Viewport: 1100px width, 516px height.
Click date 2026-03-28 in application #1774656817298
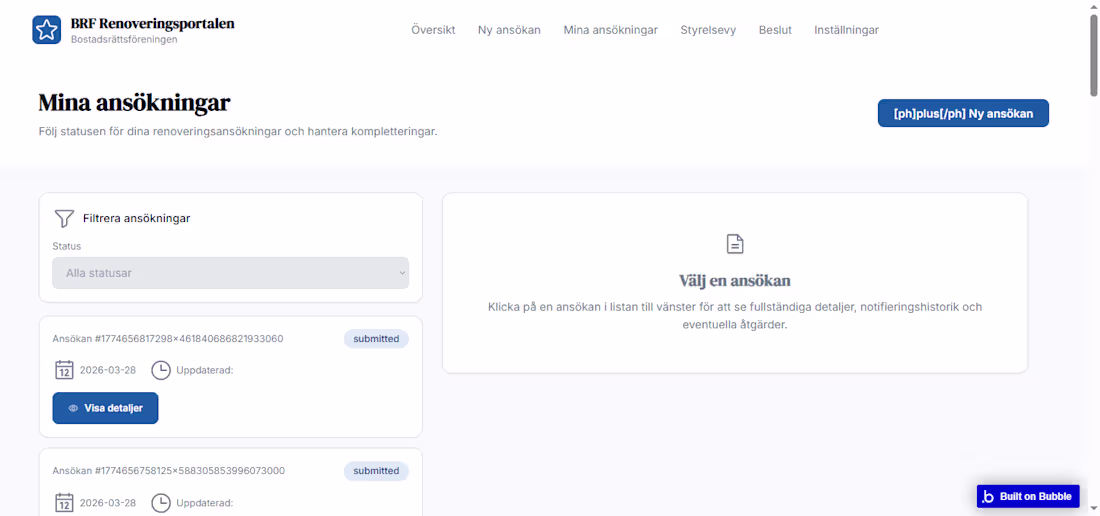108,369
